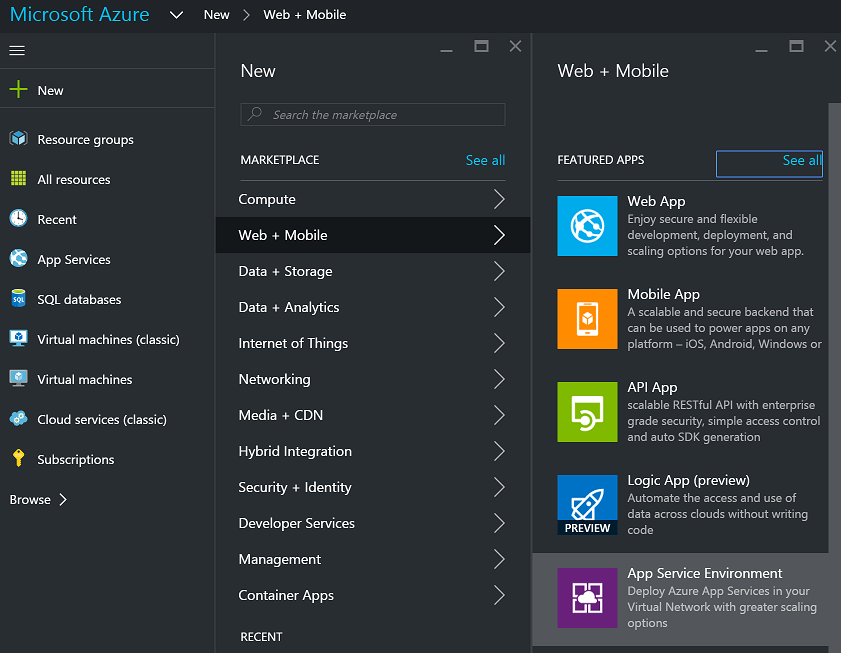Expand Browse in the left sidebar
Image resolution: width=841 pixels, height=653 pixels.
[x=38, y=499]
